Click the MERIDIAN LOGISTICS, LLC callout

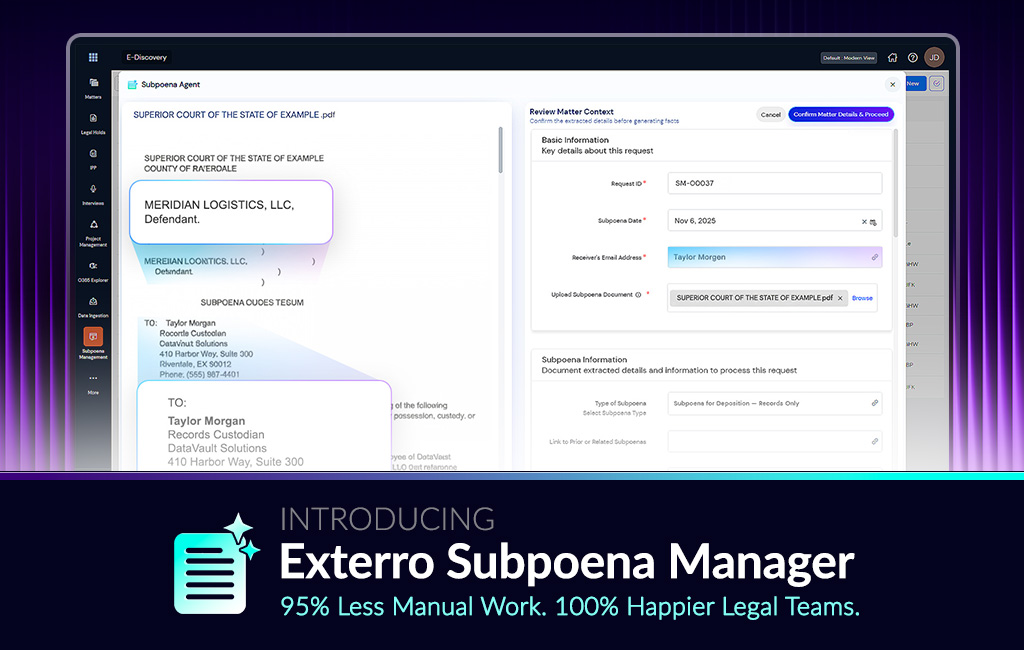pos(231,212)
